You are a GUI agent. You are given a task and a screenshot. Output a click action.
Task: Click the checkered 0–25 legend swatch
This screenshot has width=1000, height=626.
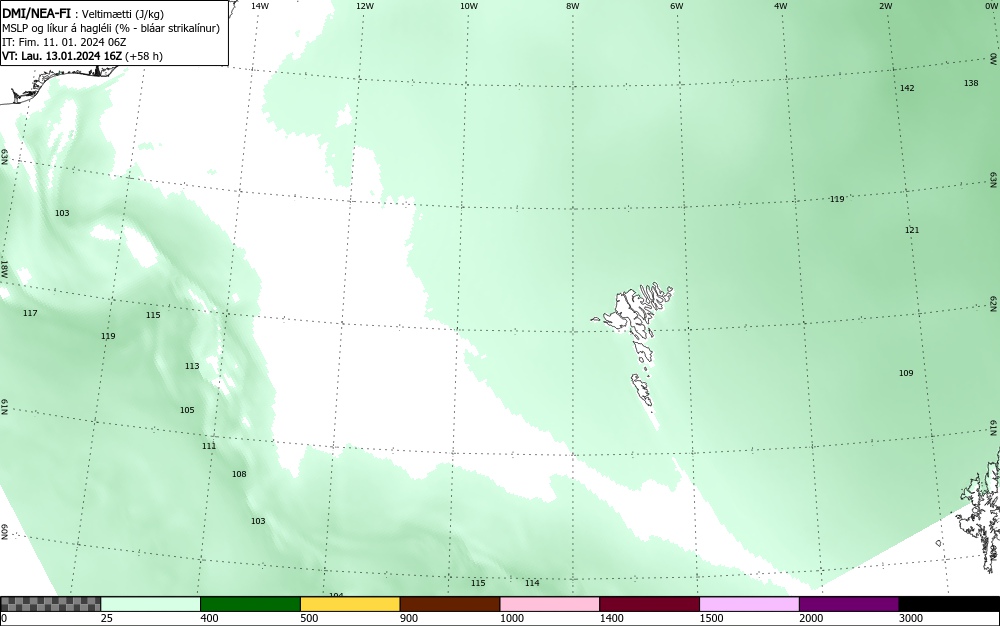pos(50,604)
